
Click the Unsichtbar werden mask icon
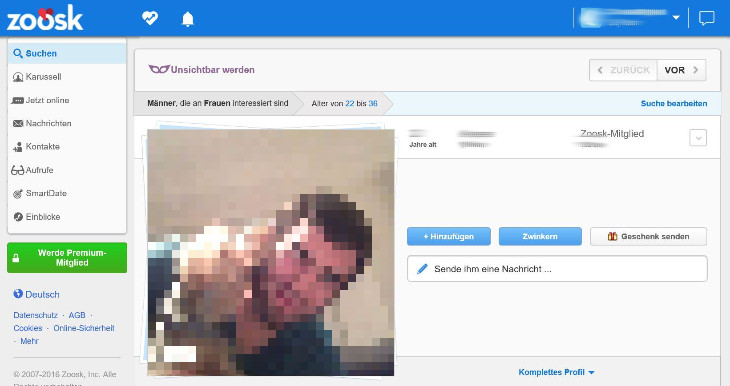click(x=158, y=69)
